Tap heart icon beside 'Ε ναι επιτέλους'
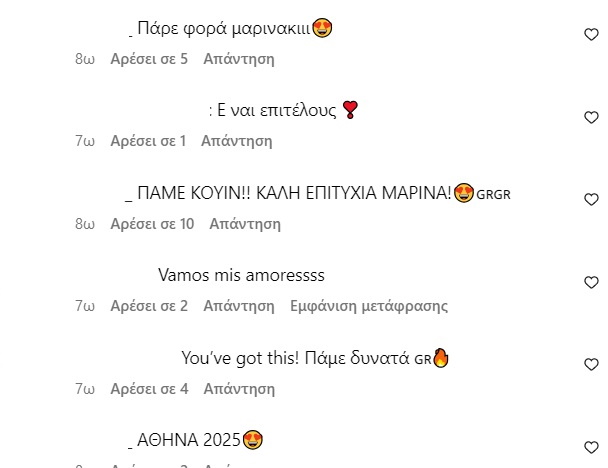Screen dimensions: 608x468 point(591,117)
